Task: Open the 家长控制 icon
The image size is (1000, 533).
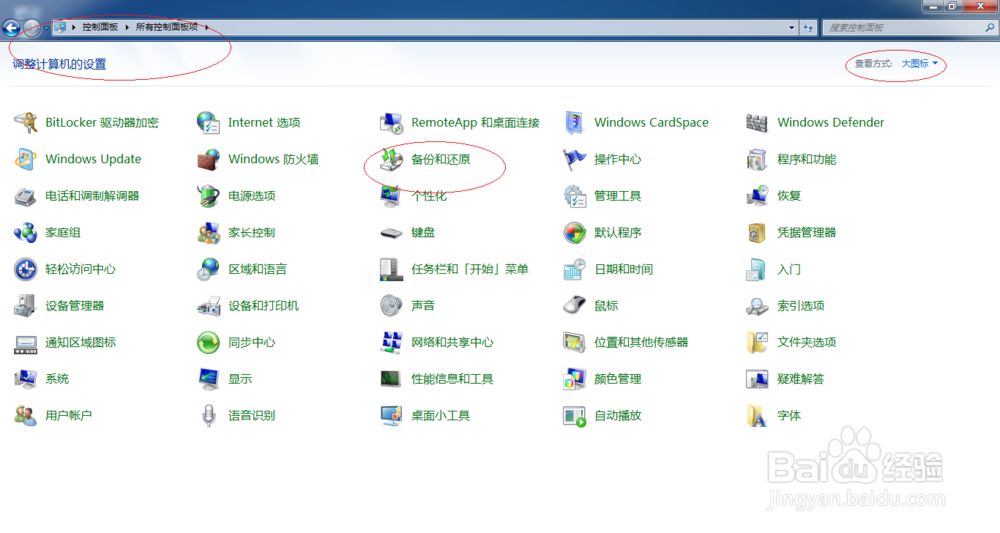Action: click(209, 233)
